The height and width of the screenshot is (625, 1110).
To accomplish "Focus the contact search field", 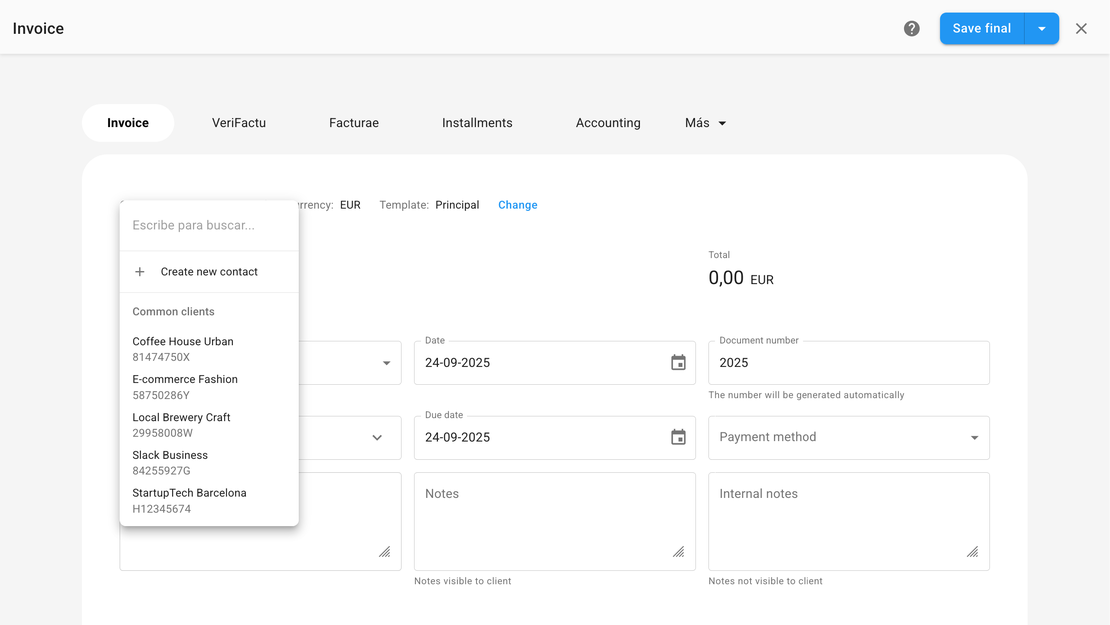I will 208,226.
